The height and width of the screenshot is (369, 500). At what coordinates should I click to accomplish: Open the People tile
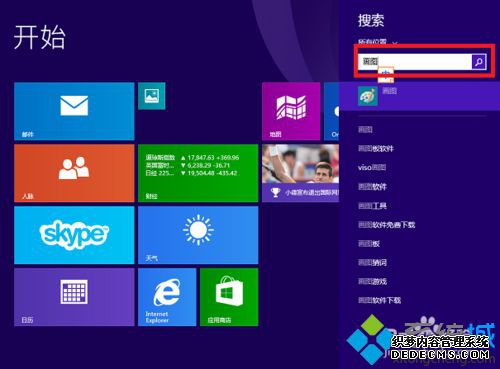tap(74, 173)
